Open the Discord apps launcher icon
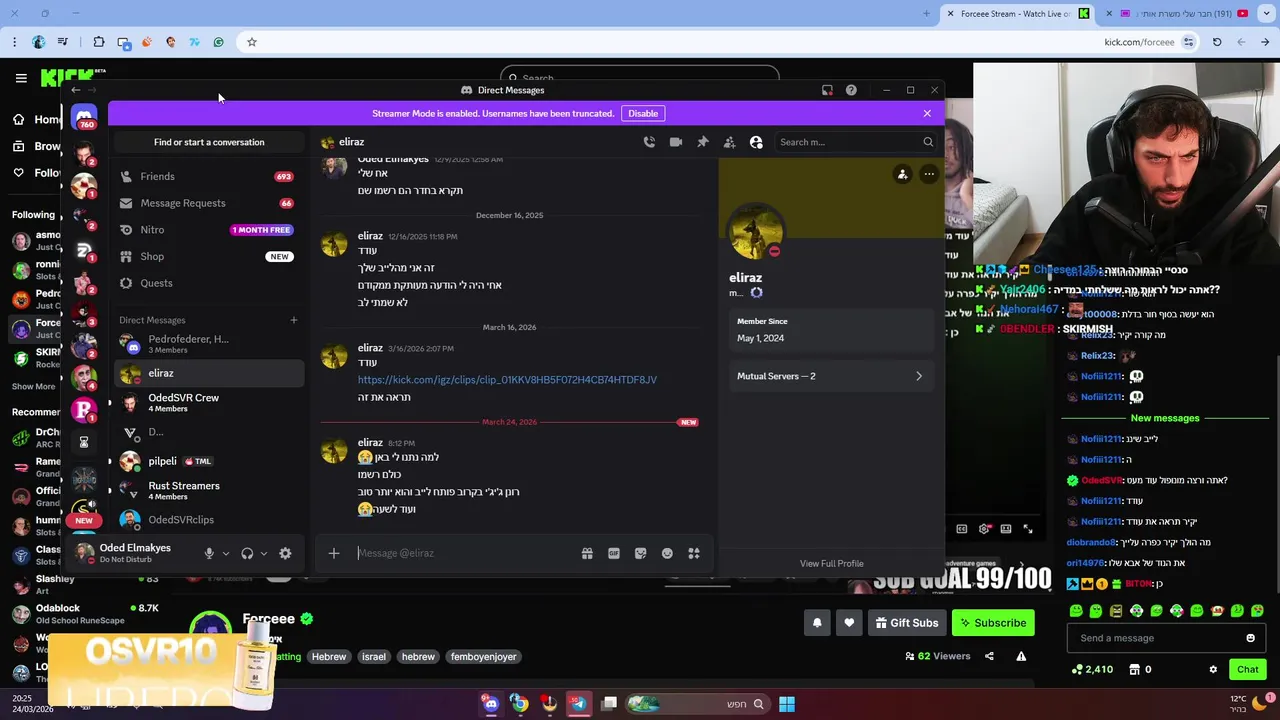The height and width of the screenshot is (720, 1280). [x=694, y=553]
